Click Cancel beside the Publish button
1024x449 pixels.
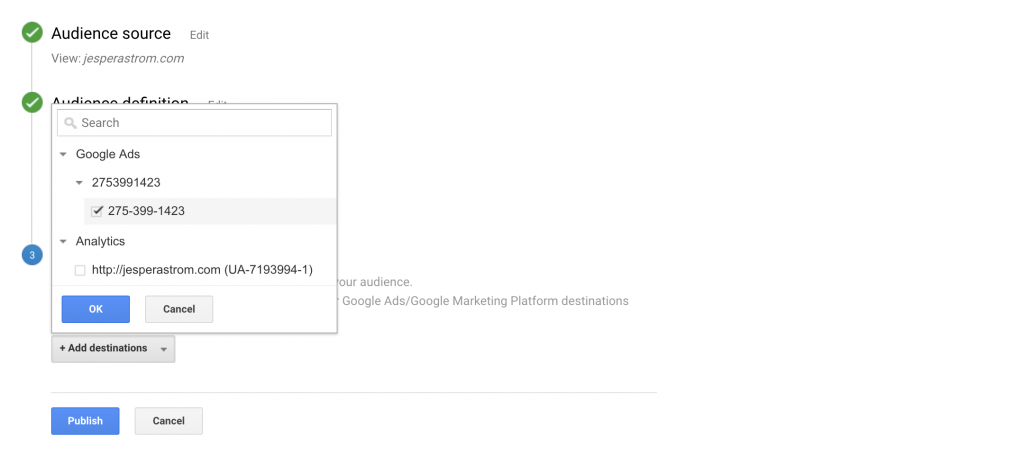coord(168,421)
